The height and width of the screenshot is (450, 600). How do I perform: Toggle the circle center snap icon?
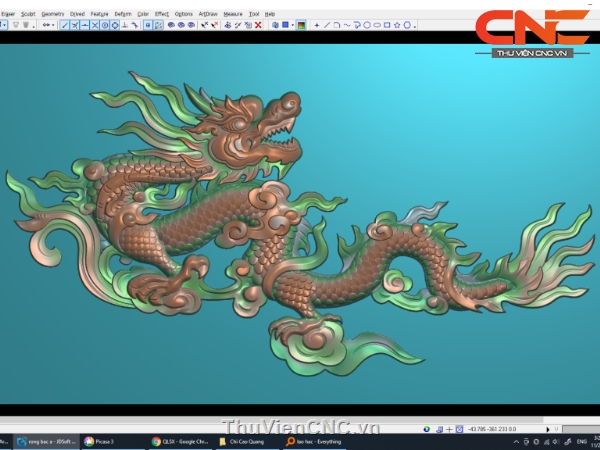105,25
